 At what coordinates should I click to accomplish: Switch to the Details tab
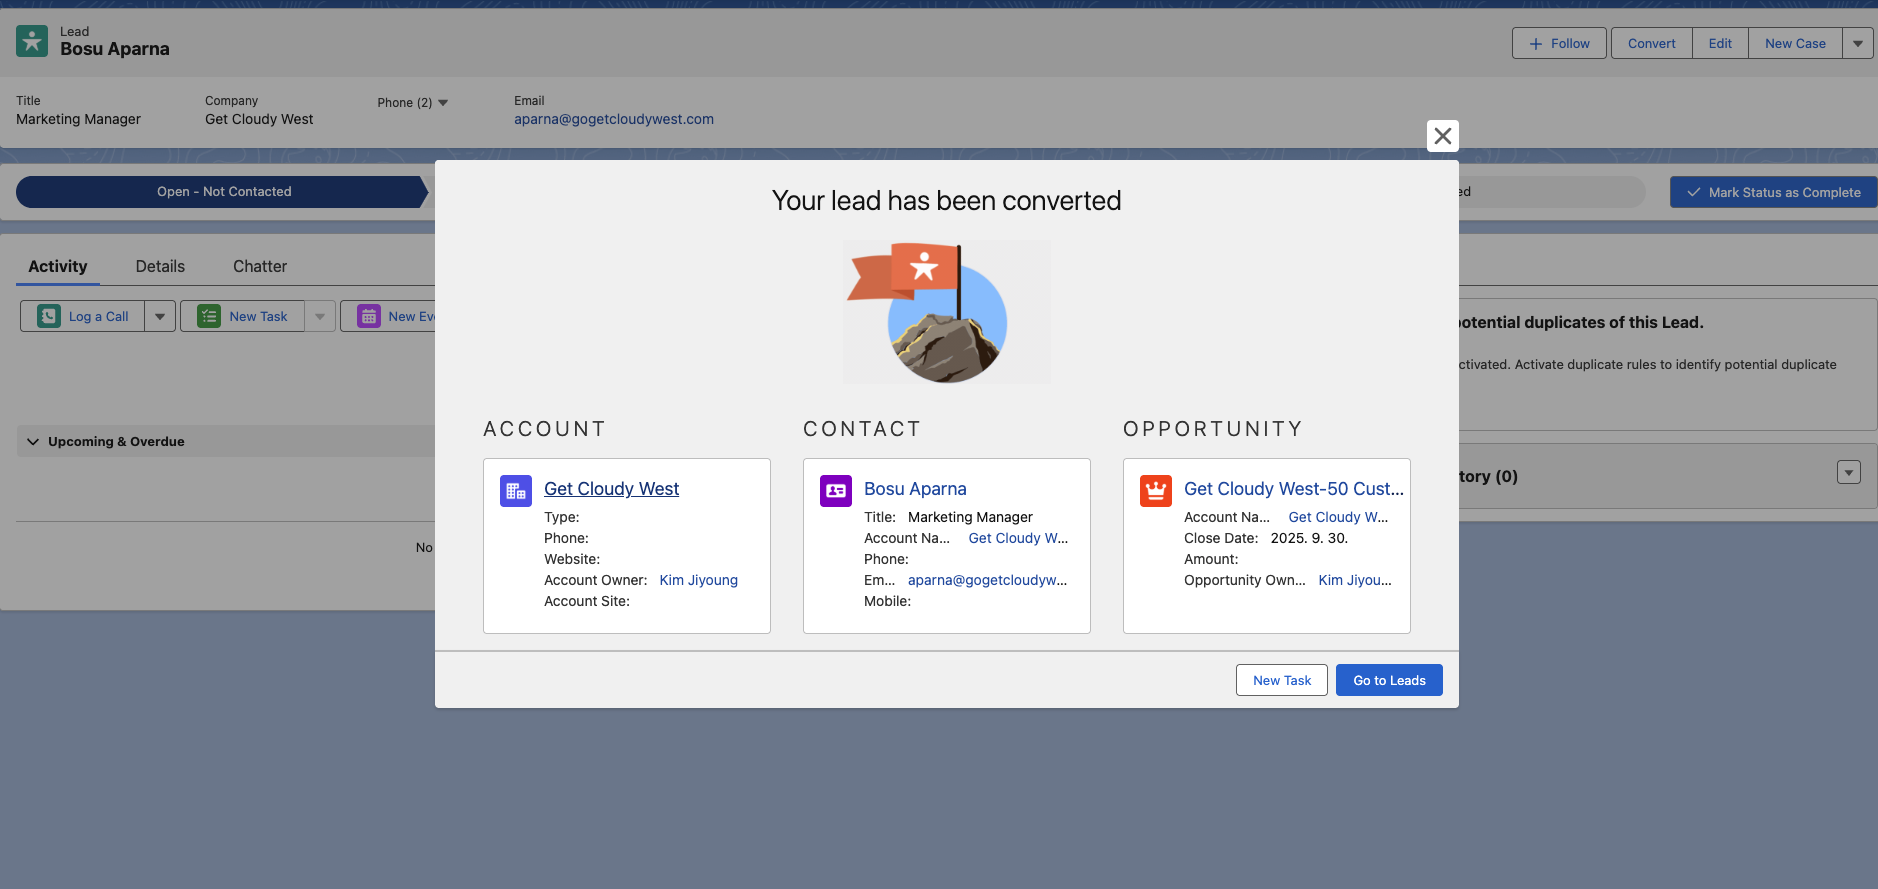pos(160,266)
